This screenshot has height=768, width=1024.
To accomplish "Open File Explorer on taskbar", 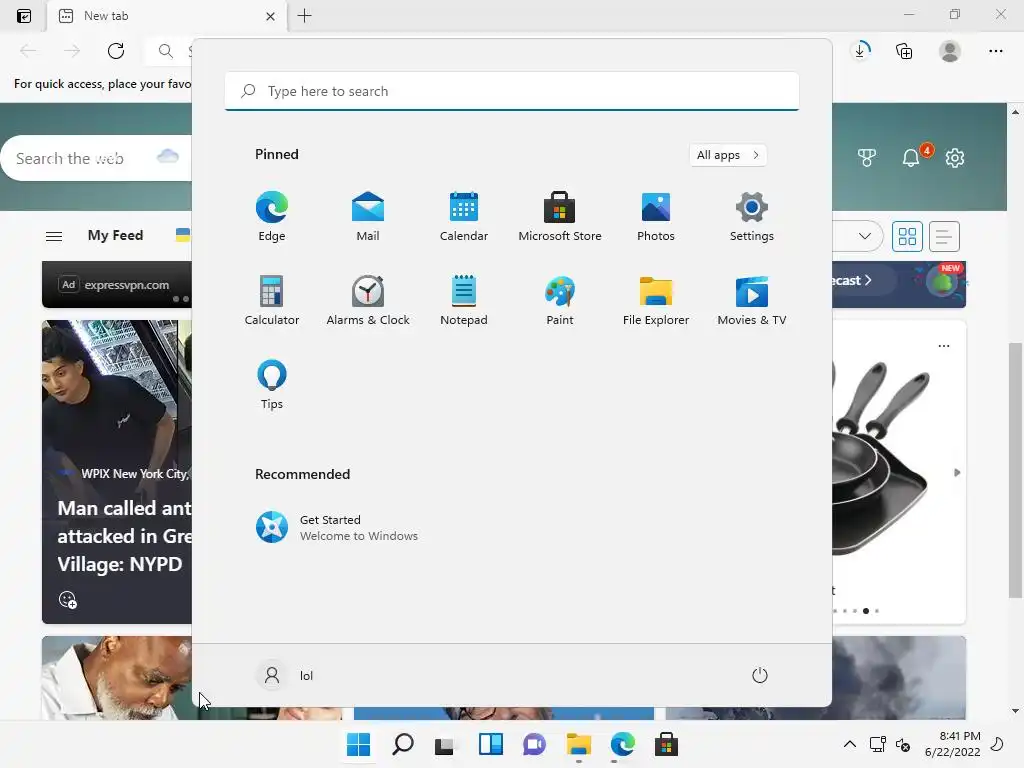I will click(579, 744).
